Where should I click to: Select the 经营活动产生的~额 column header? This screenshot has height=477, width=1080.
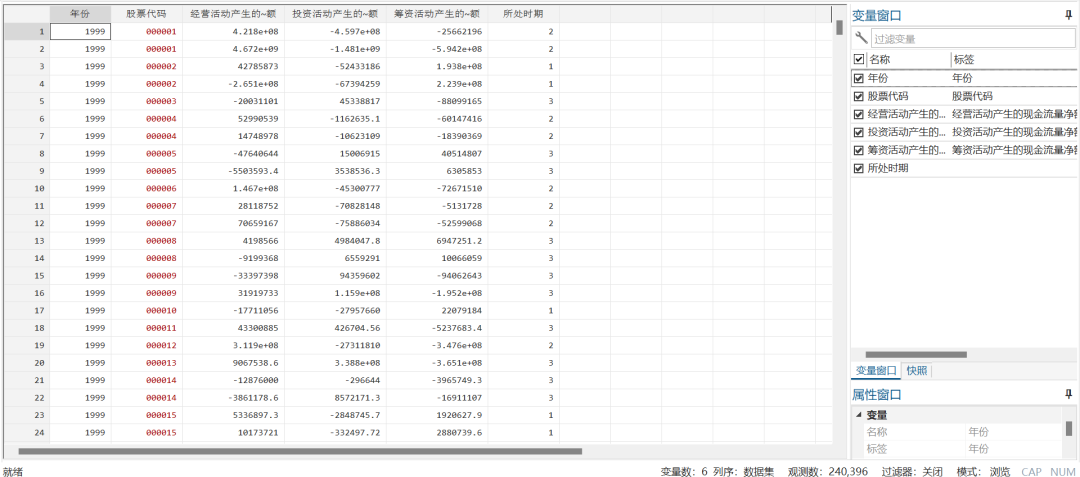pos(233,14)
